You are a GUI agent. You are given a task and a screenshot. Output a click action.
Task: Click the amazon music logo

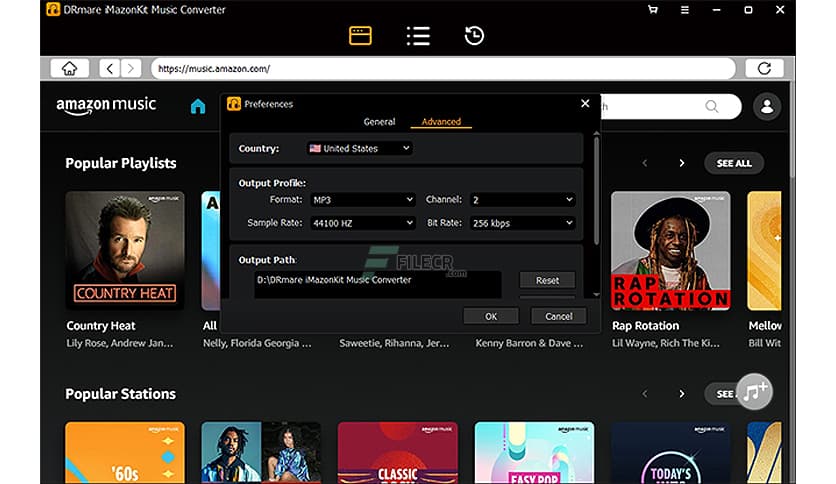[106, 105]
